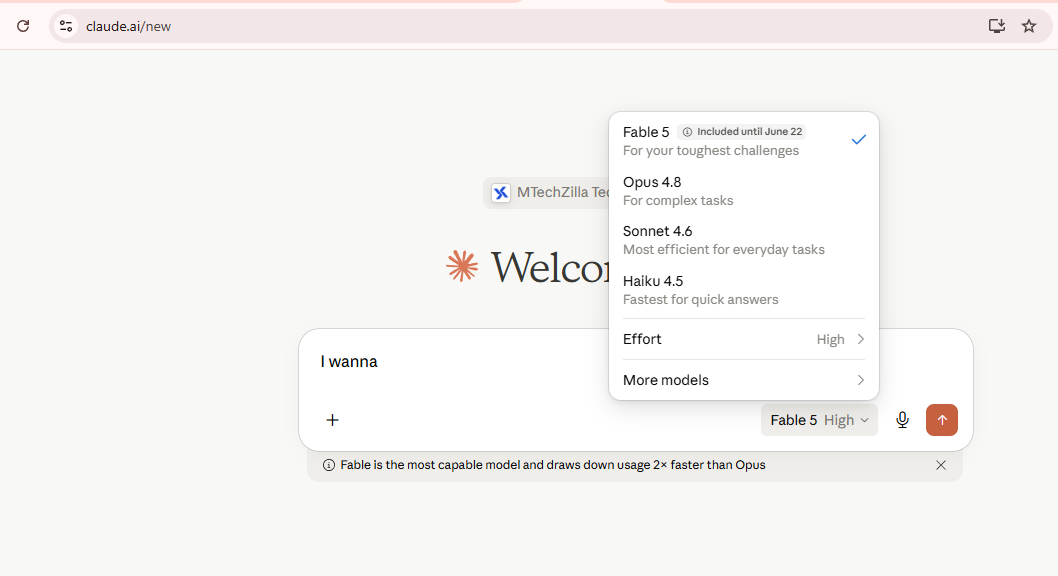Open the Fable 5 High model selector dropdown
The height and width of the screenshot is (576, 1058).
(x=819, y=420)
